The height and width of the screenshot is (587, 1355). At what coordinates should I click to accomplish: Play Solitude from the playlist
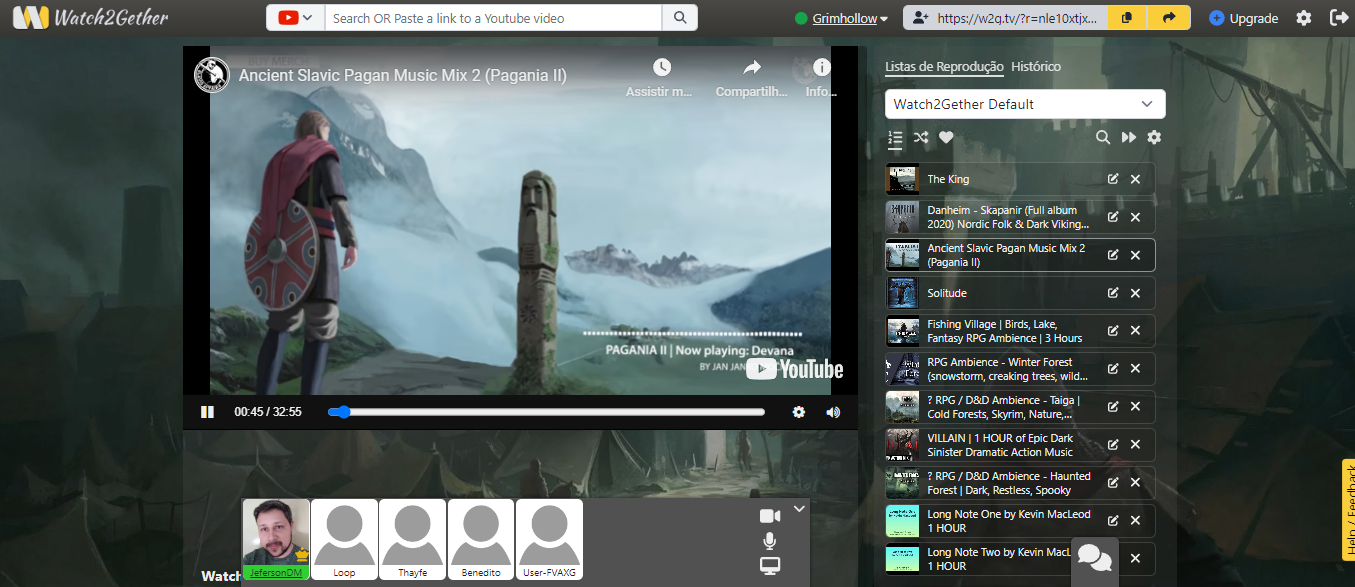(x=947, y=293)
